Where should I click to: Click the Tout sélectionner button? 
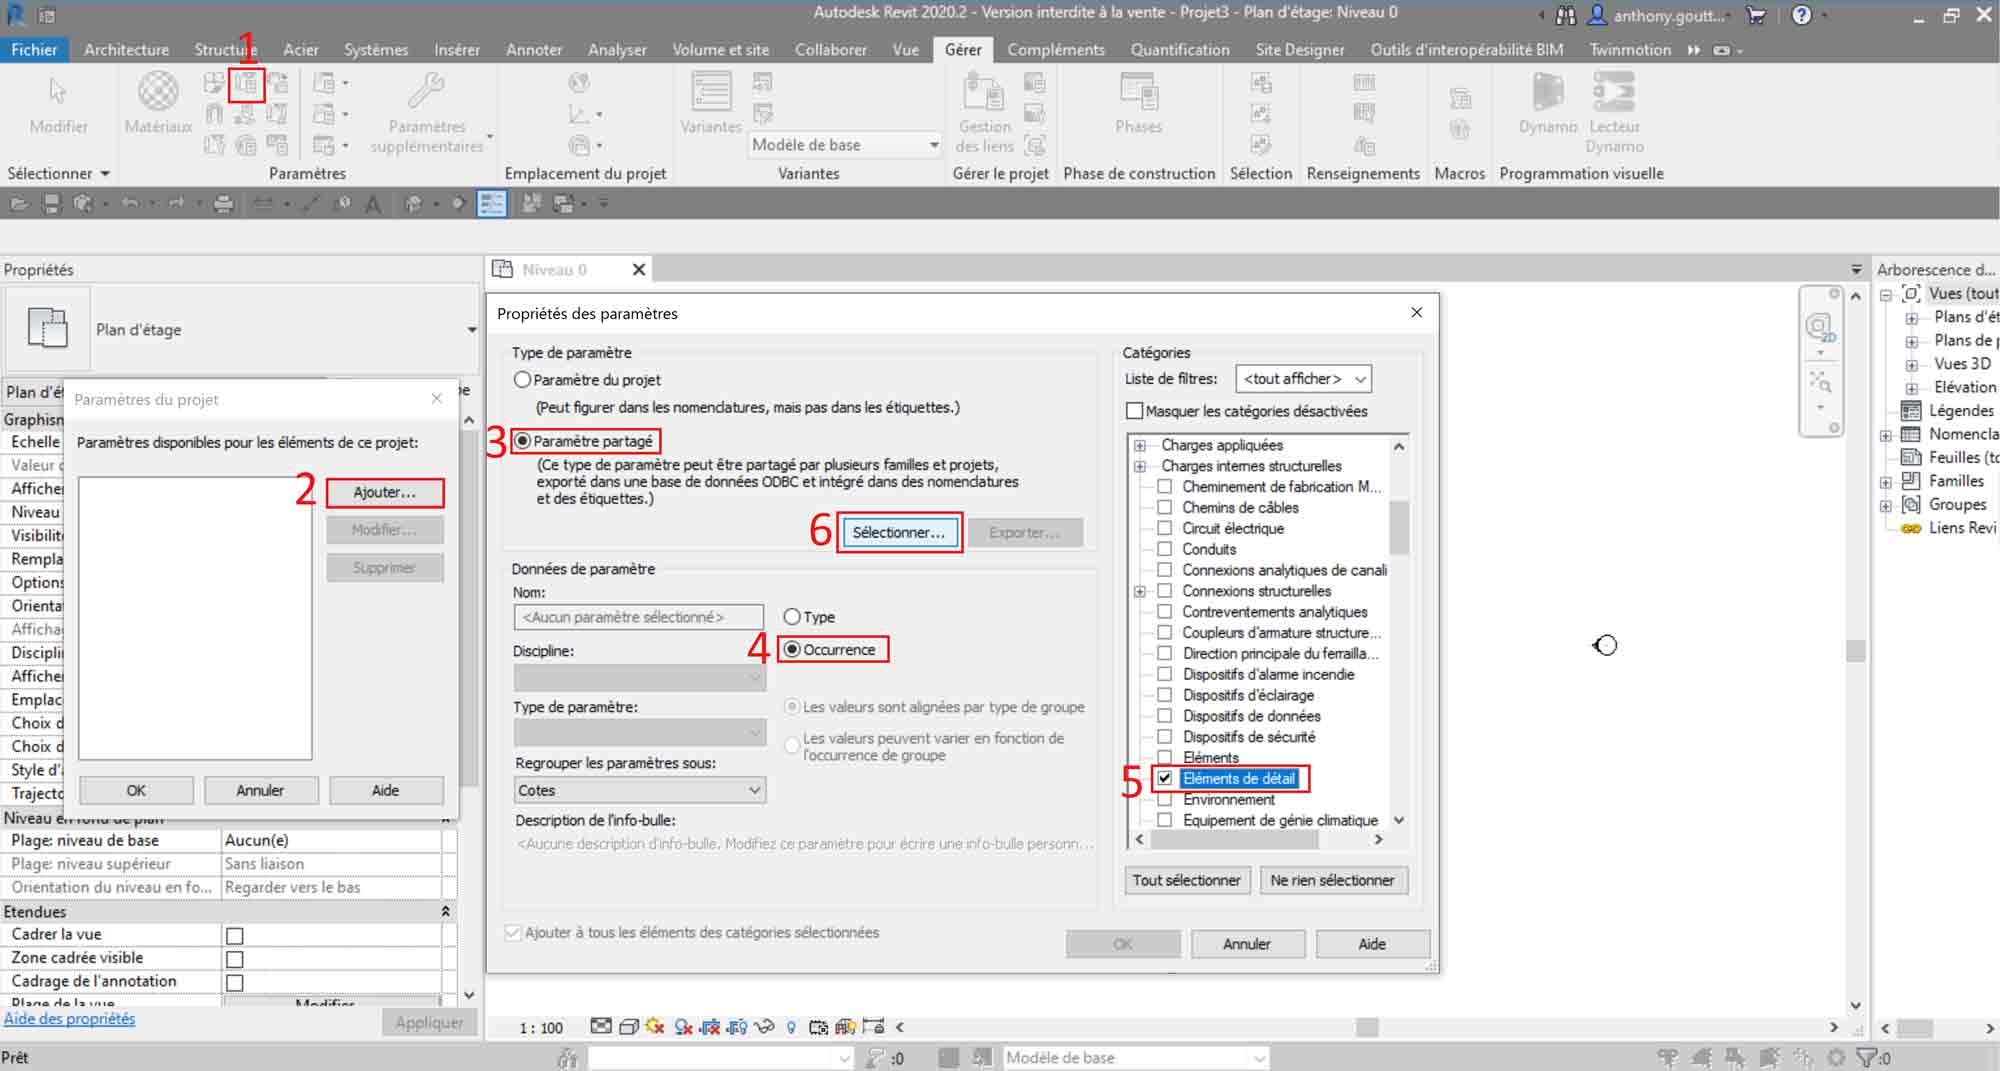[x=1187, y=880]
